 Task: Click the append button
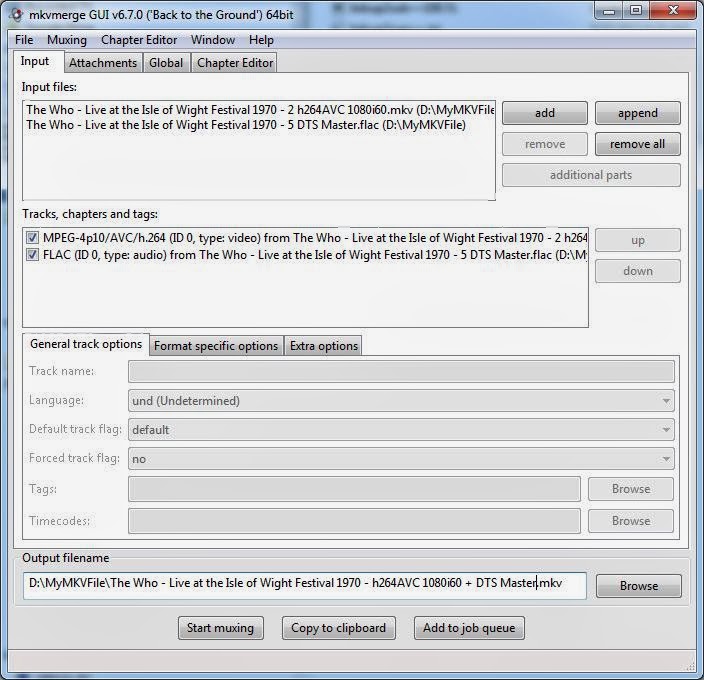[638, 113]
